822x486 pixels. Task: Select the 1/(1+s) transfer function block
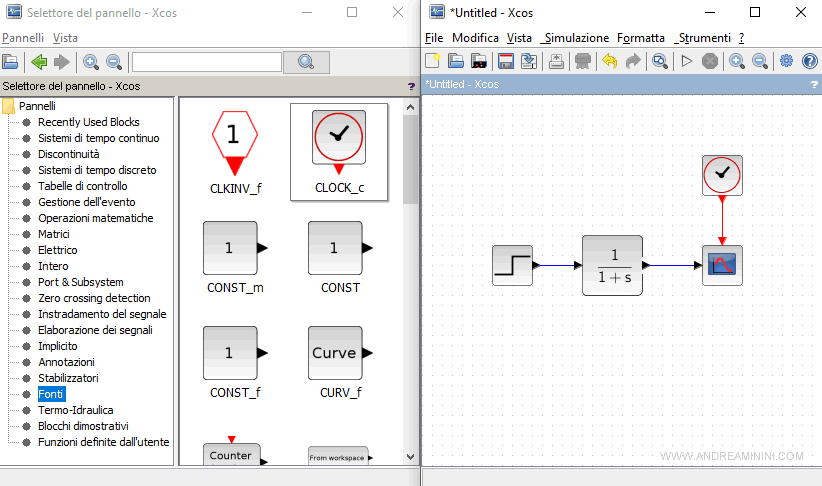(612, 265)
